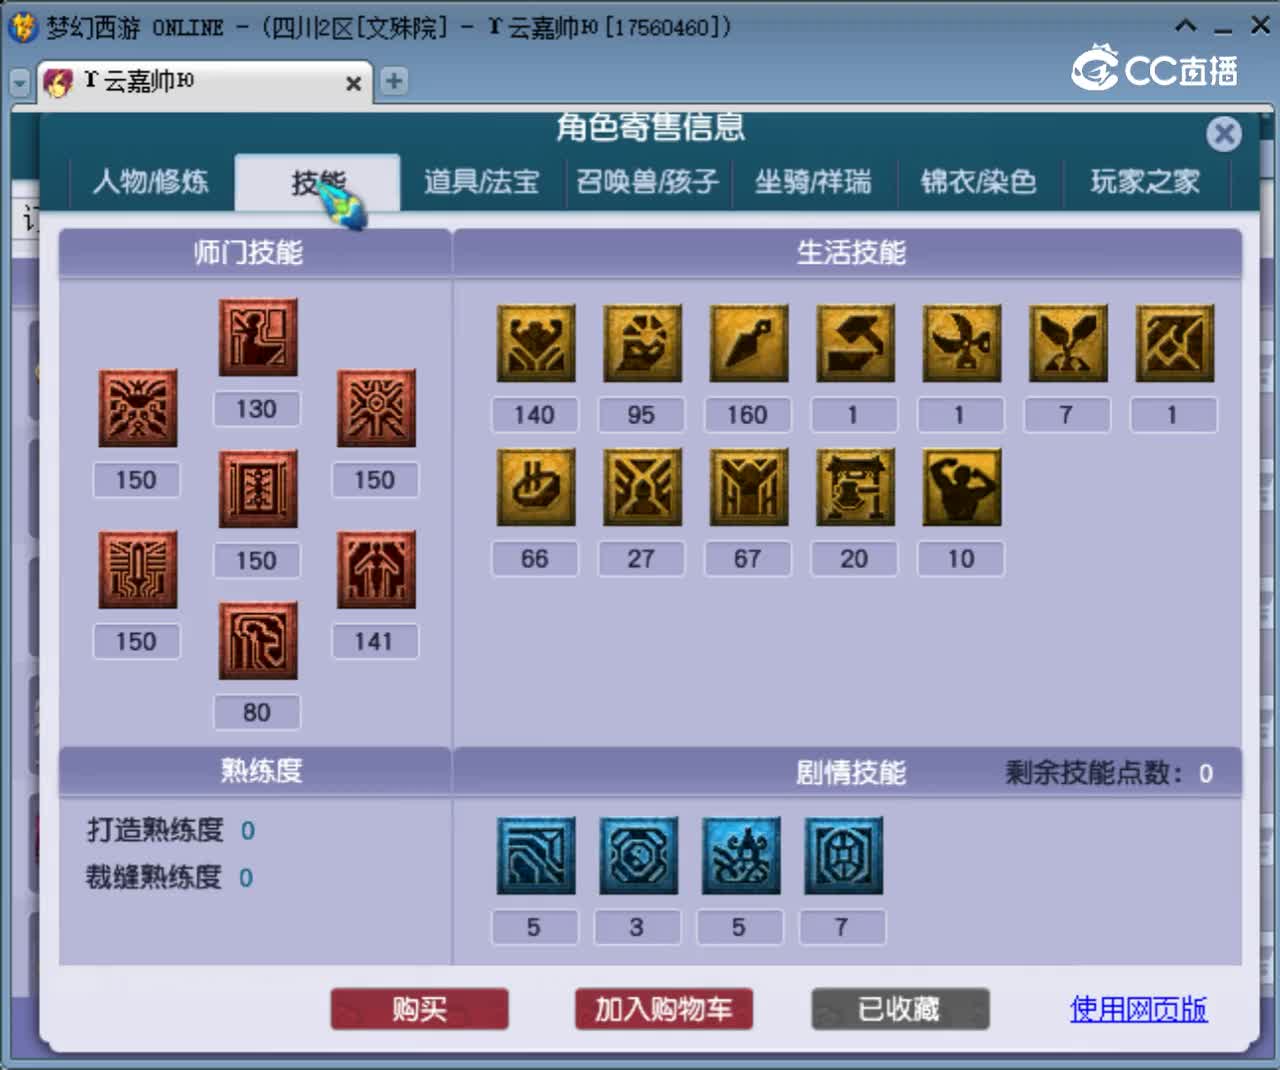
Task: Click the level value 80 box
Action: tap(257, 713)
